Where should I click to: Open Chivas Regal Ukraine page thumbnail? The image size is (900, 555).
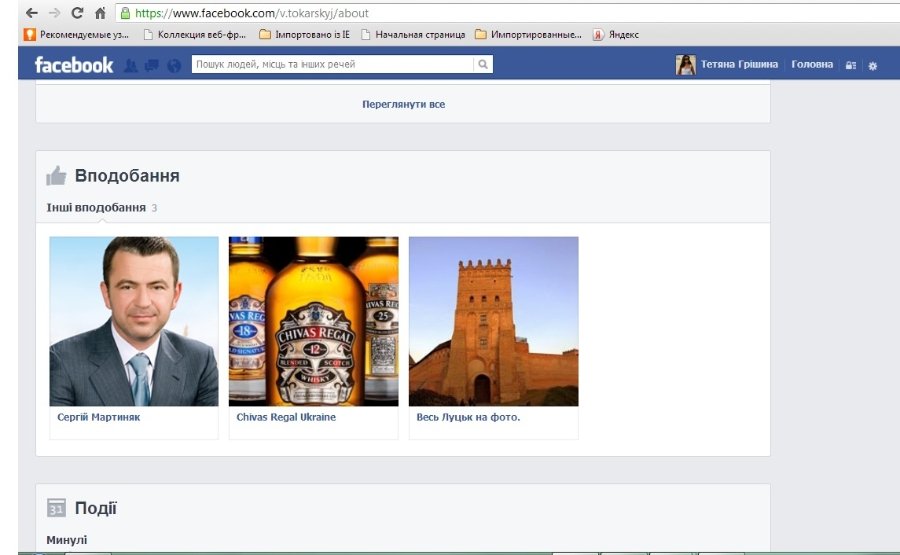click(x=313, y=321)
